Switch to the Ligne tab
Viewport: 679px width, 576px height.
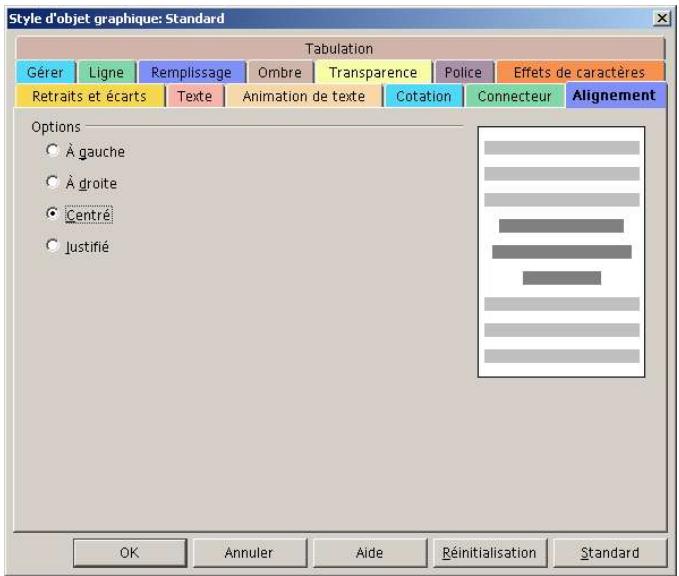coord(107,72)
